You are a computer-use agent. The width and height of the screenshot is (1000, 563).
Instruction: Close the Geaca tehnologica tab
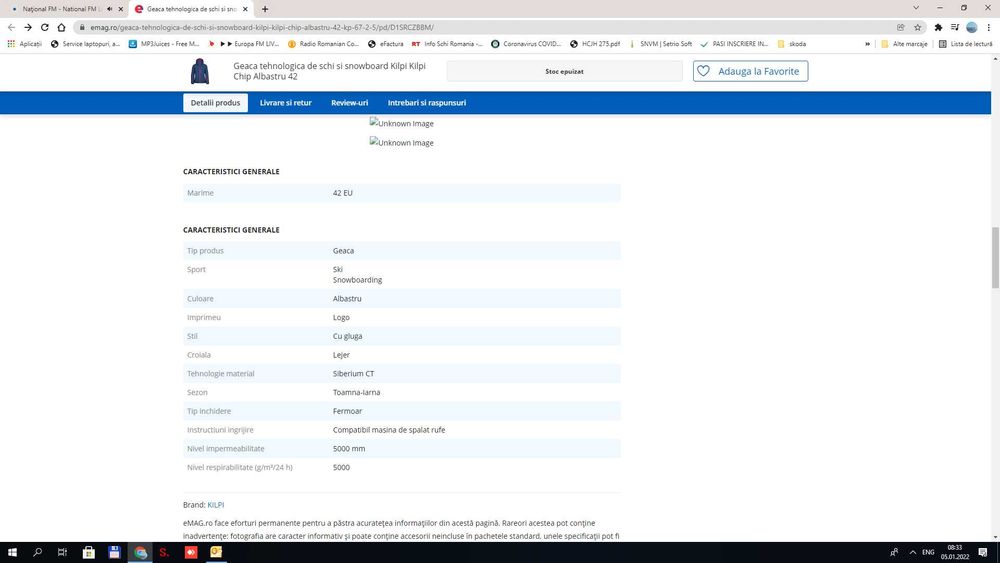pos(245,9)
